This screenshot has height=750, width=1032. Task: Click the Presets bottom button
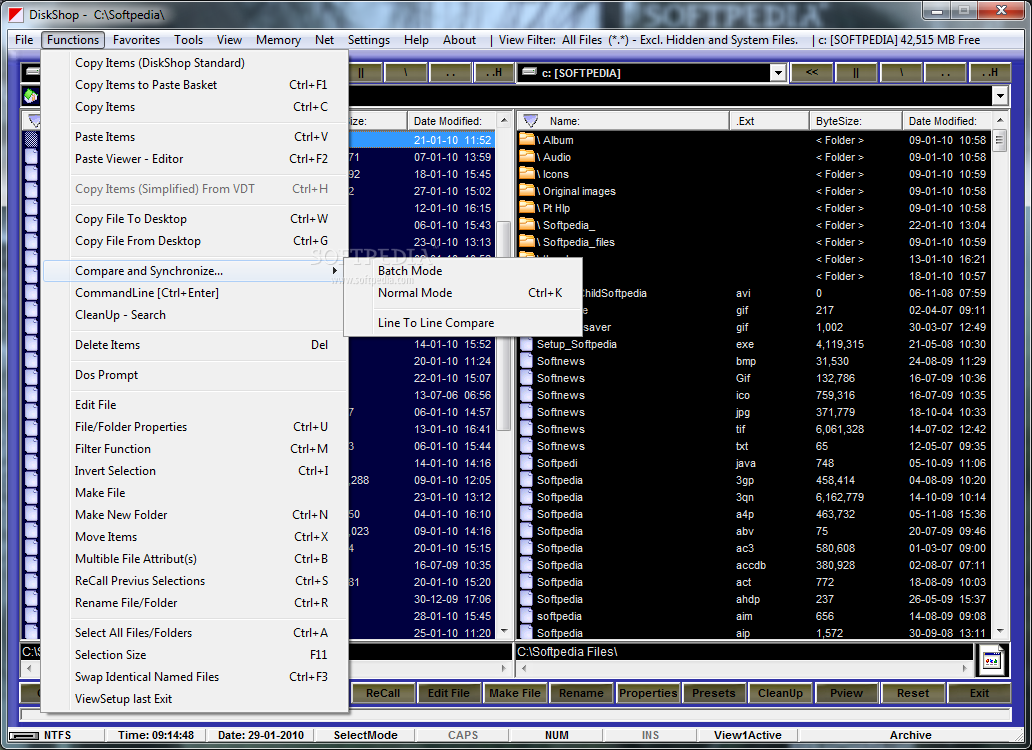point(713,693)
